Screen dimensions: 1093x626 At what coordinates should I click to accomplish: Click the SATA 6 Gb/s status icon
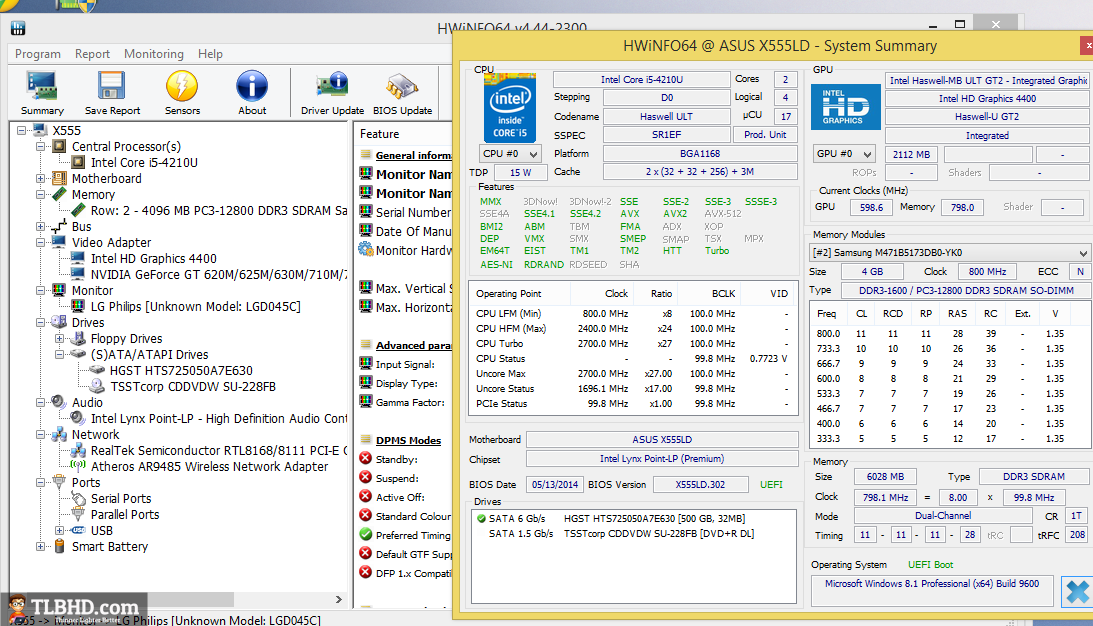[481, 519]
